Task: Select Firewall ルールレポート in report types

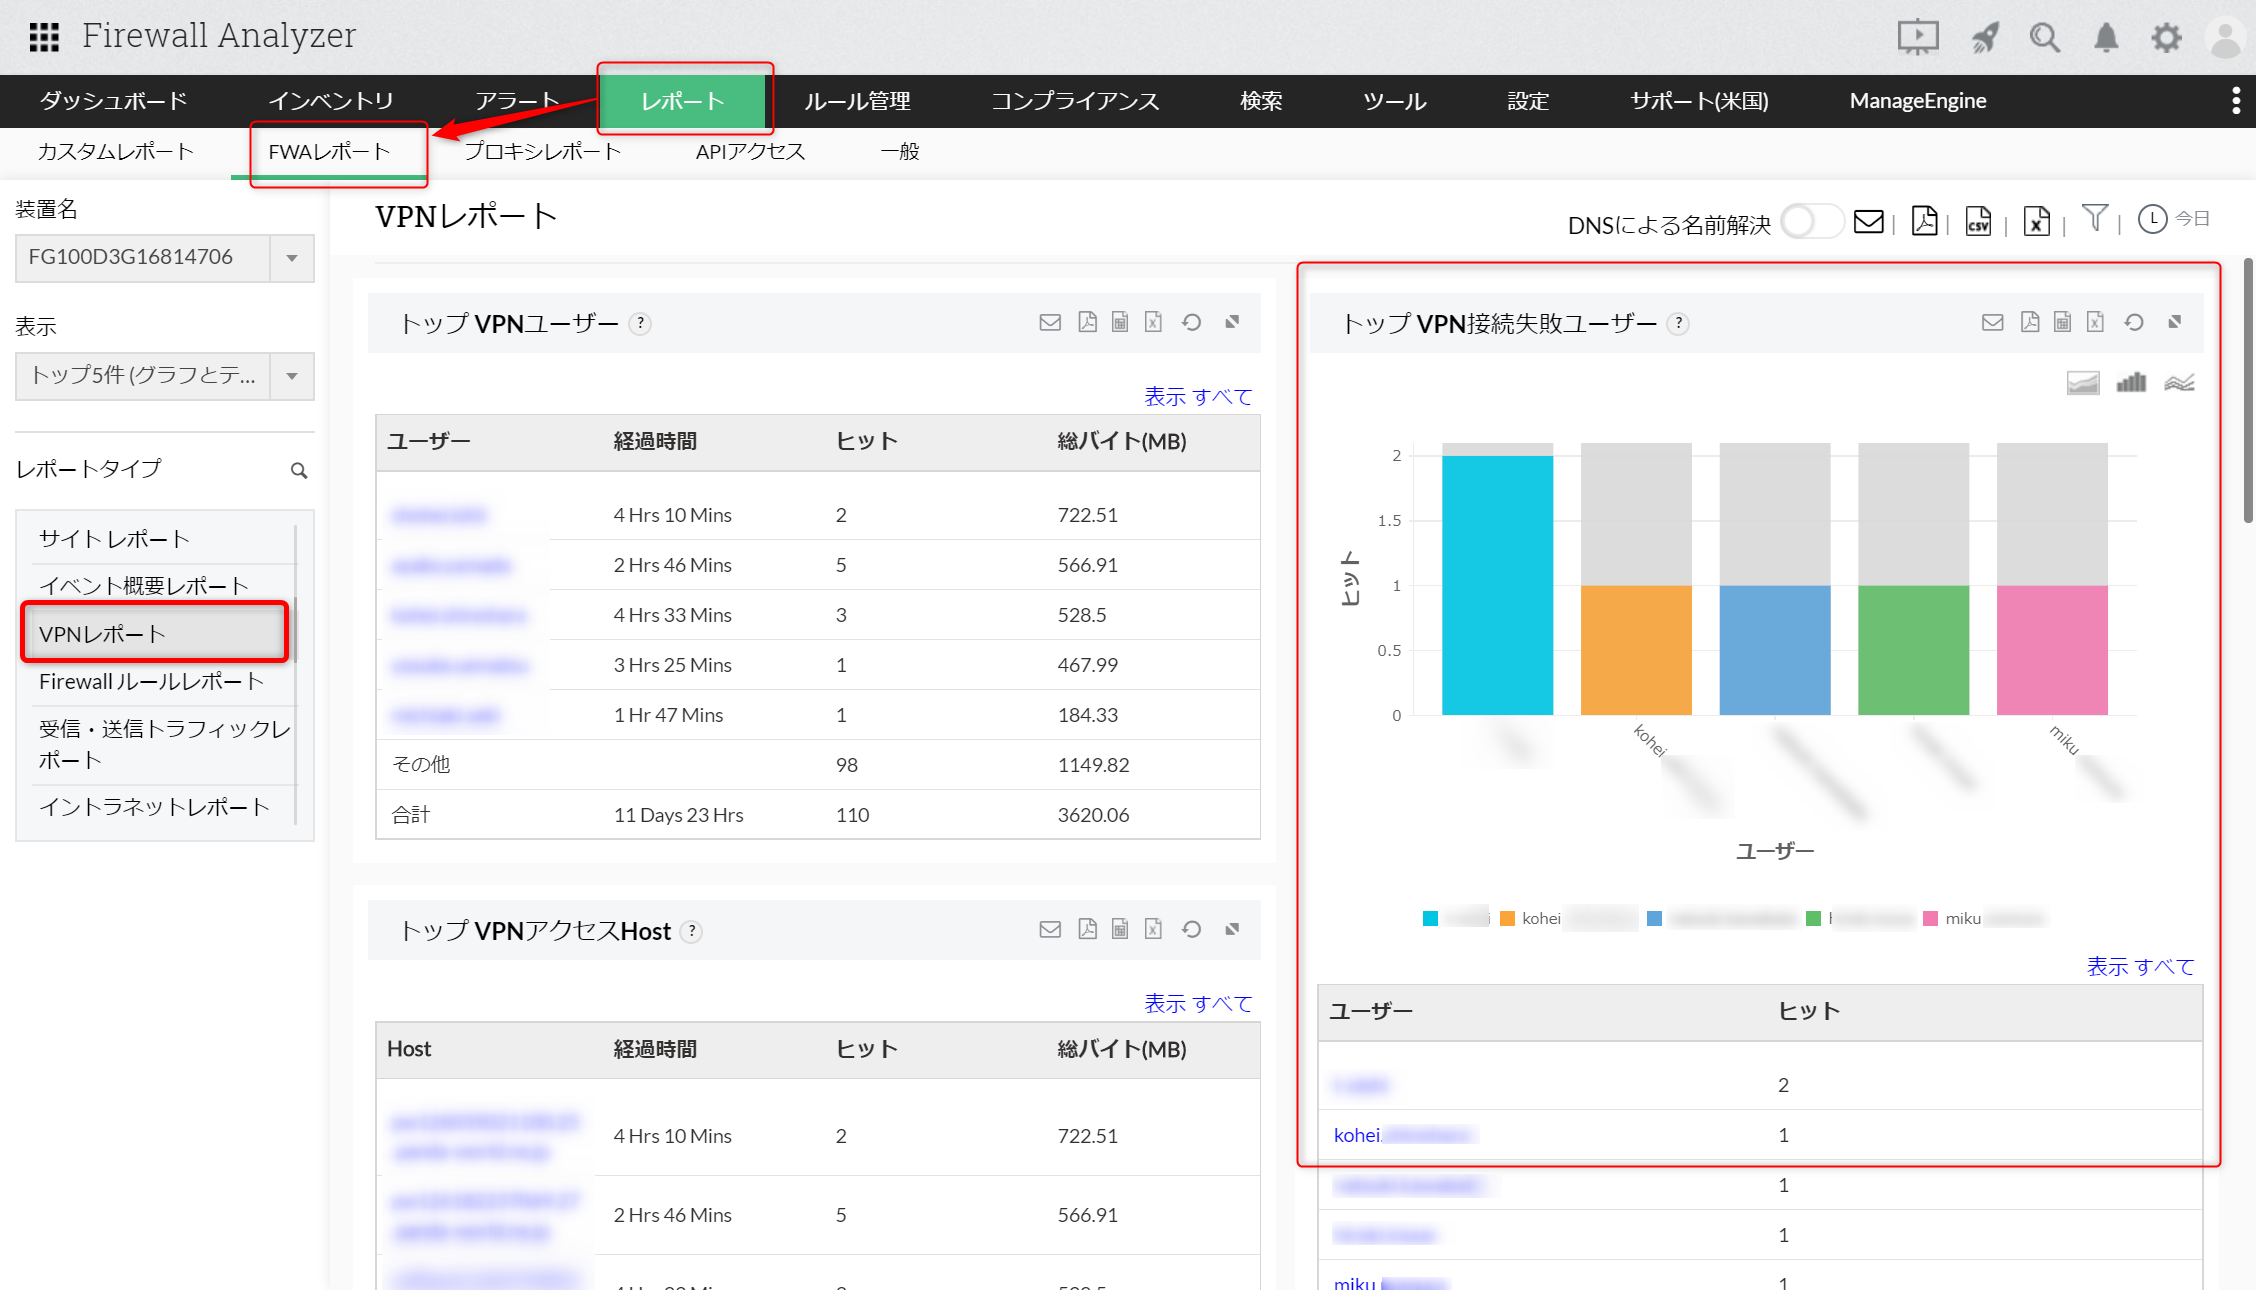Action: 152,682
